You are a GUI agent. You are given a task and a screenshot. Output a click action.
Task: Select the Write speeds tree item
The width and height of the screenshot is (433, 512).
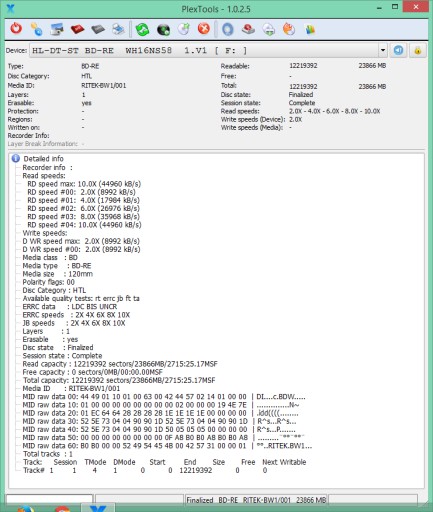pos(45,233)
